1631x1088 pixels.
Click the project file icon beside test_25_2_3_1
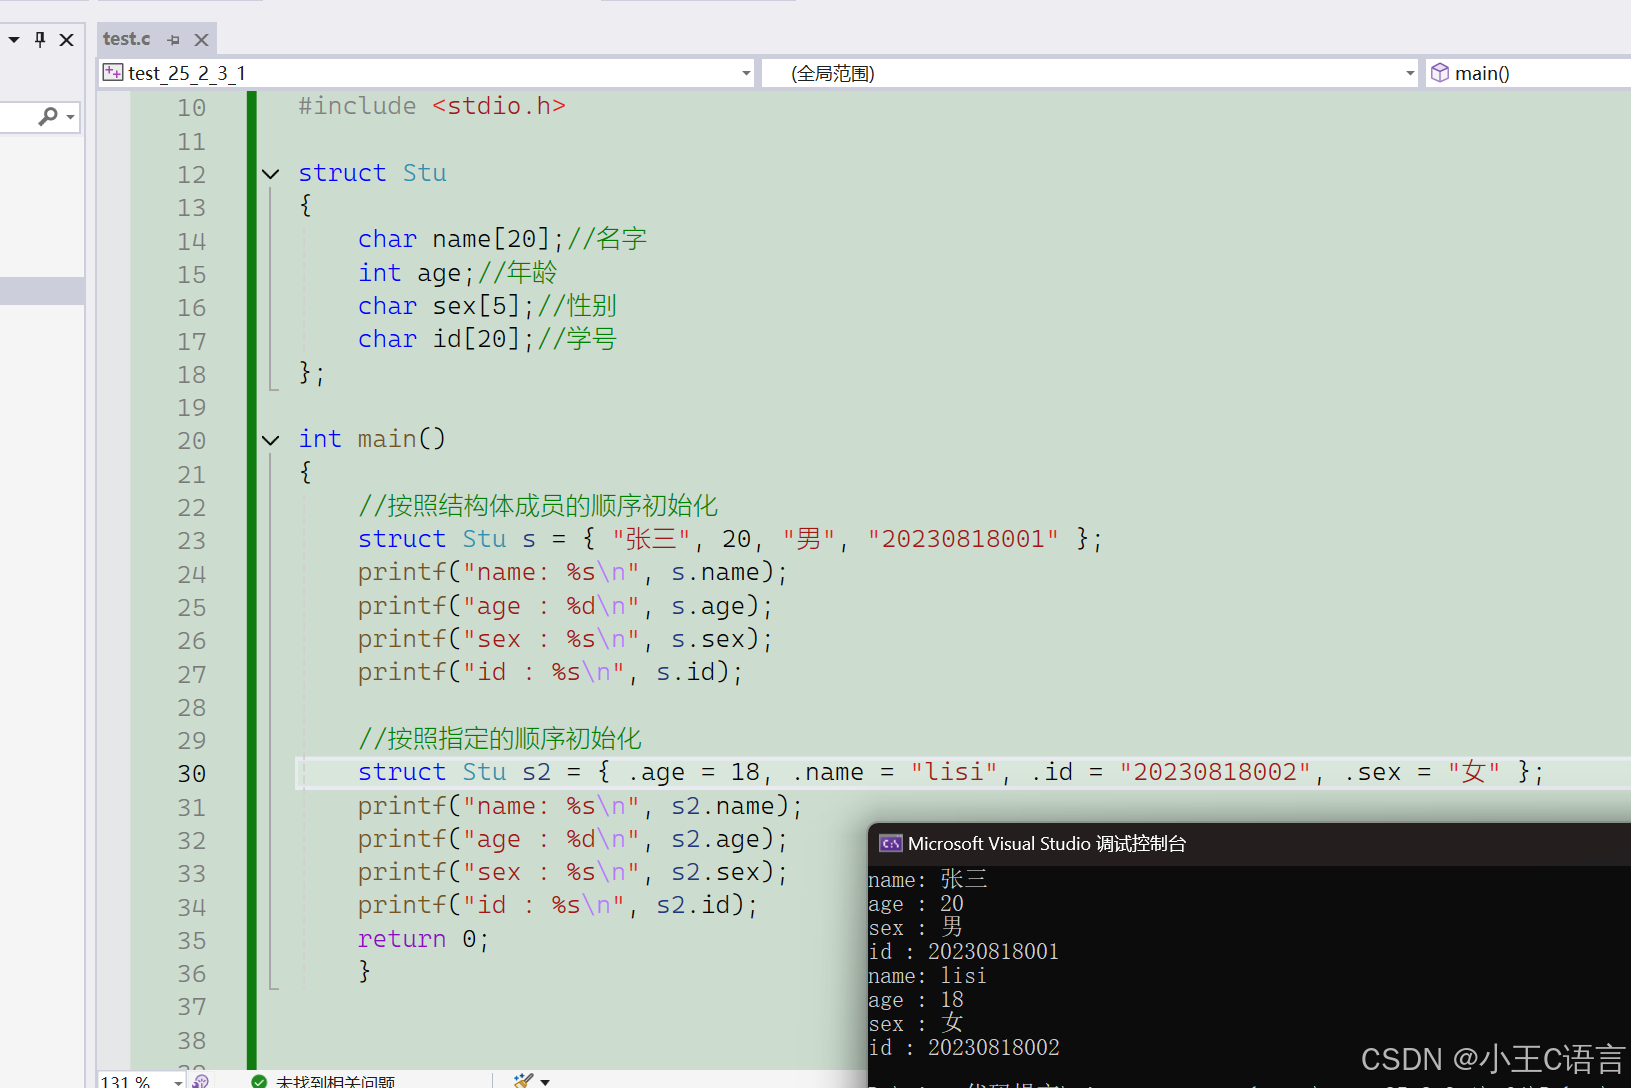point(113,72)
